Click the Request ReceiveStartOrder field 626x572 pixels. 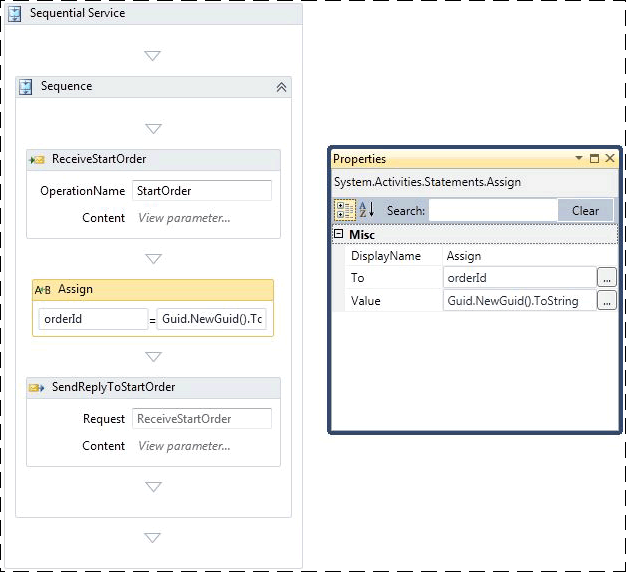(202, 419)
